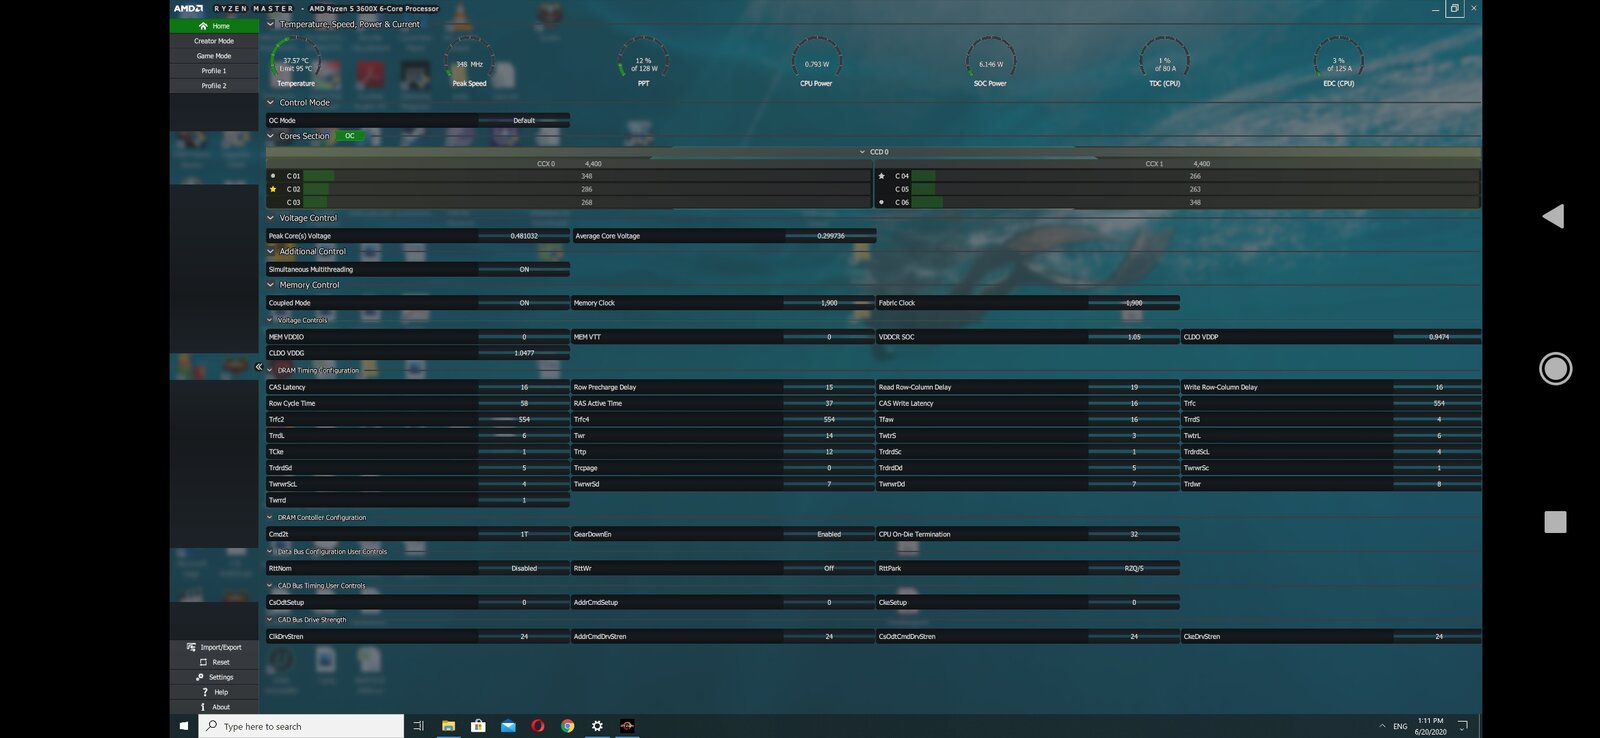Click the TDC (CPU) gauge
This screenshot has width=1600, height=738.
1164,62
